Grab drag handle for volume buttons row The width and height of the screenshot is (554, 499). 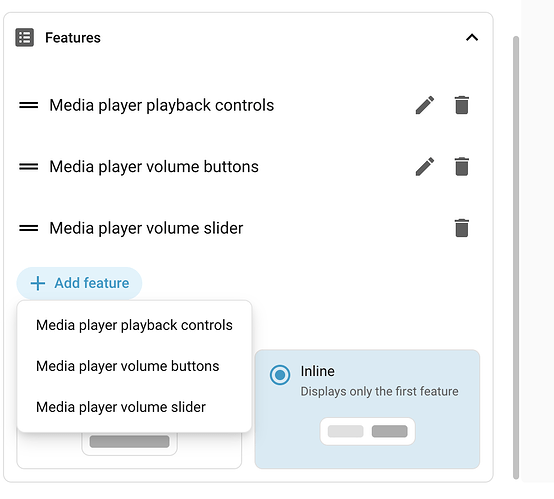point(29,166)
